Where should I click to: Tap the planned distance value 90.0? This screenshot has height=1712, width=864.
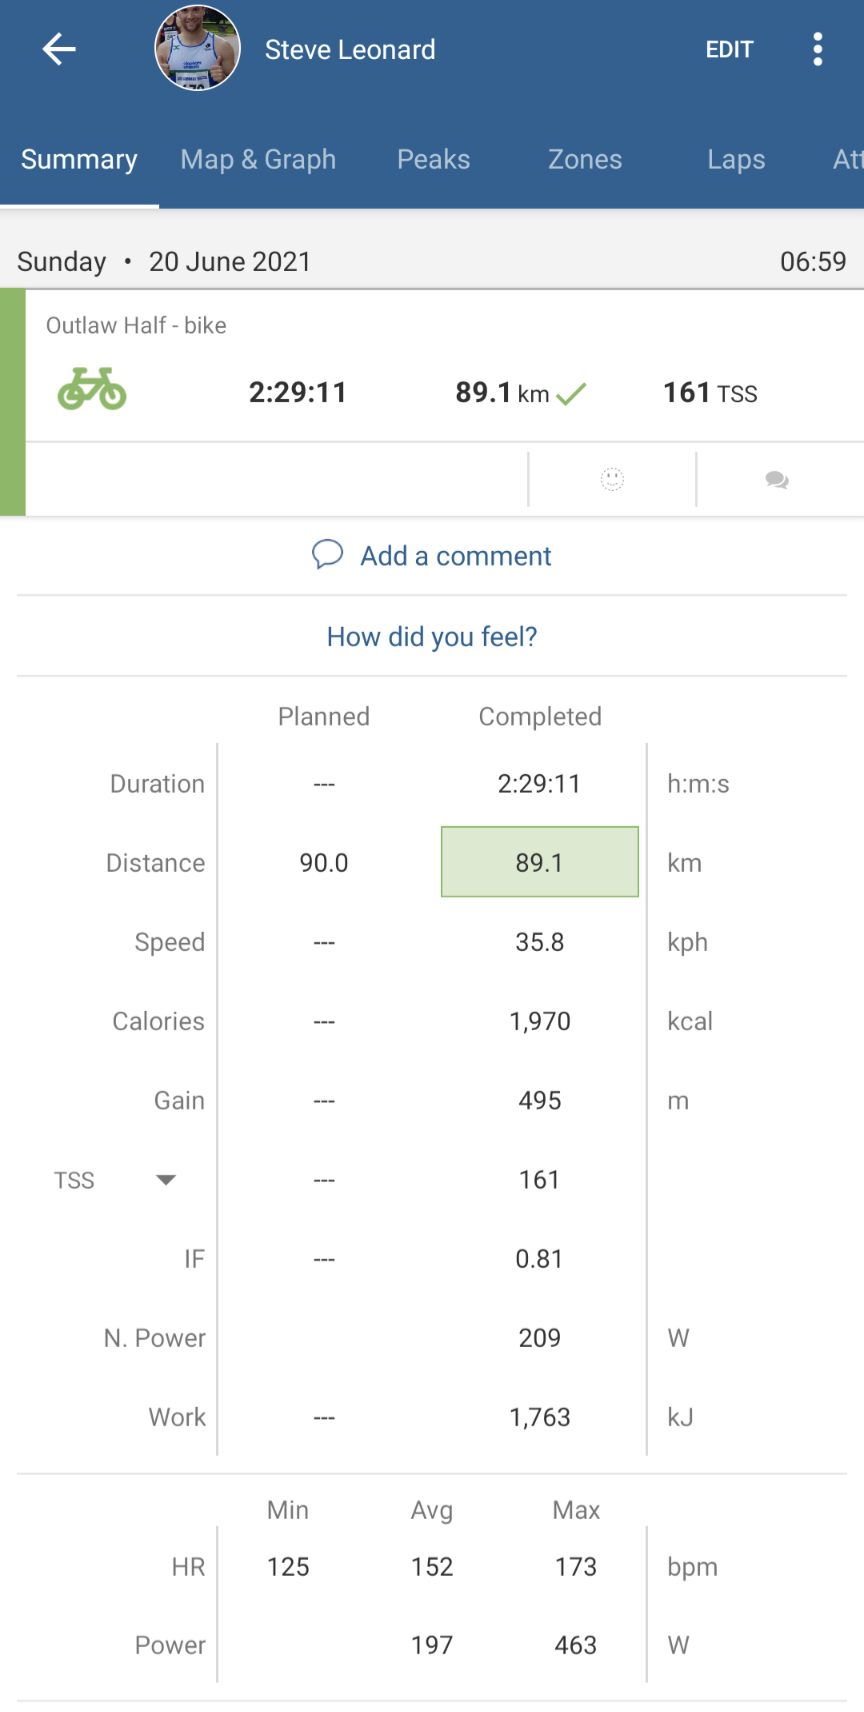pyautogui.click(x=324, y=863)
